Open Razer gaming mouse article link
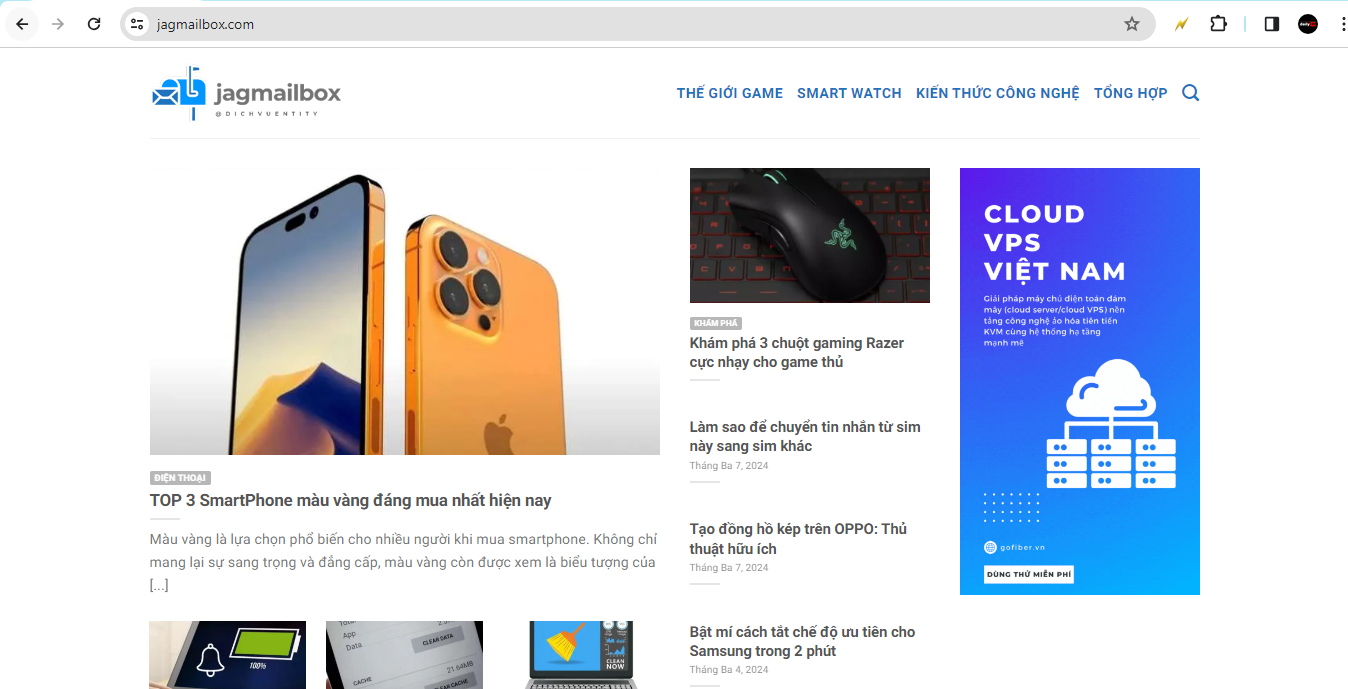This screenshot has width=1348, height=689. pos(797,352)
